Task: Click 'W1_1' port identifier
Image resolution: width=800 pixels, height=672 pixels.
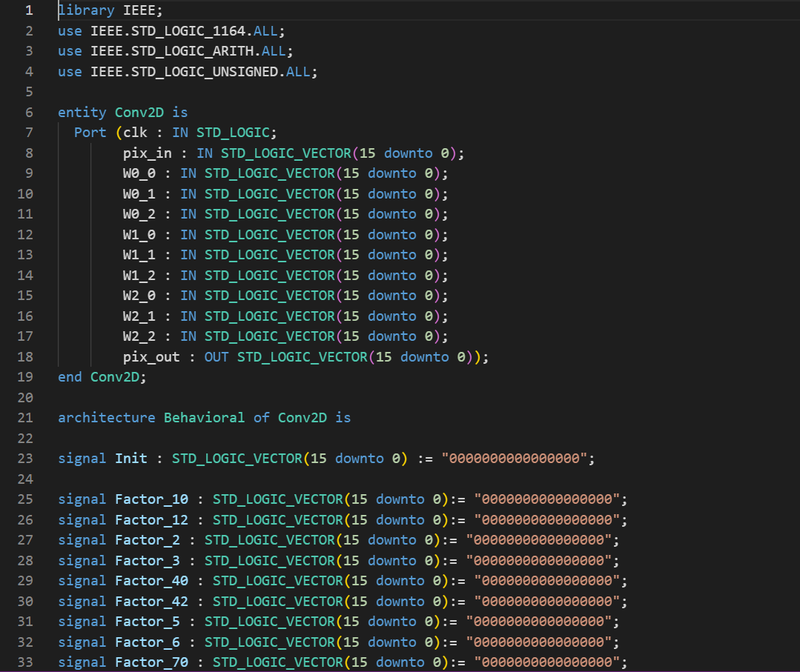Action: (x=139, y=255)
